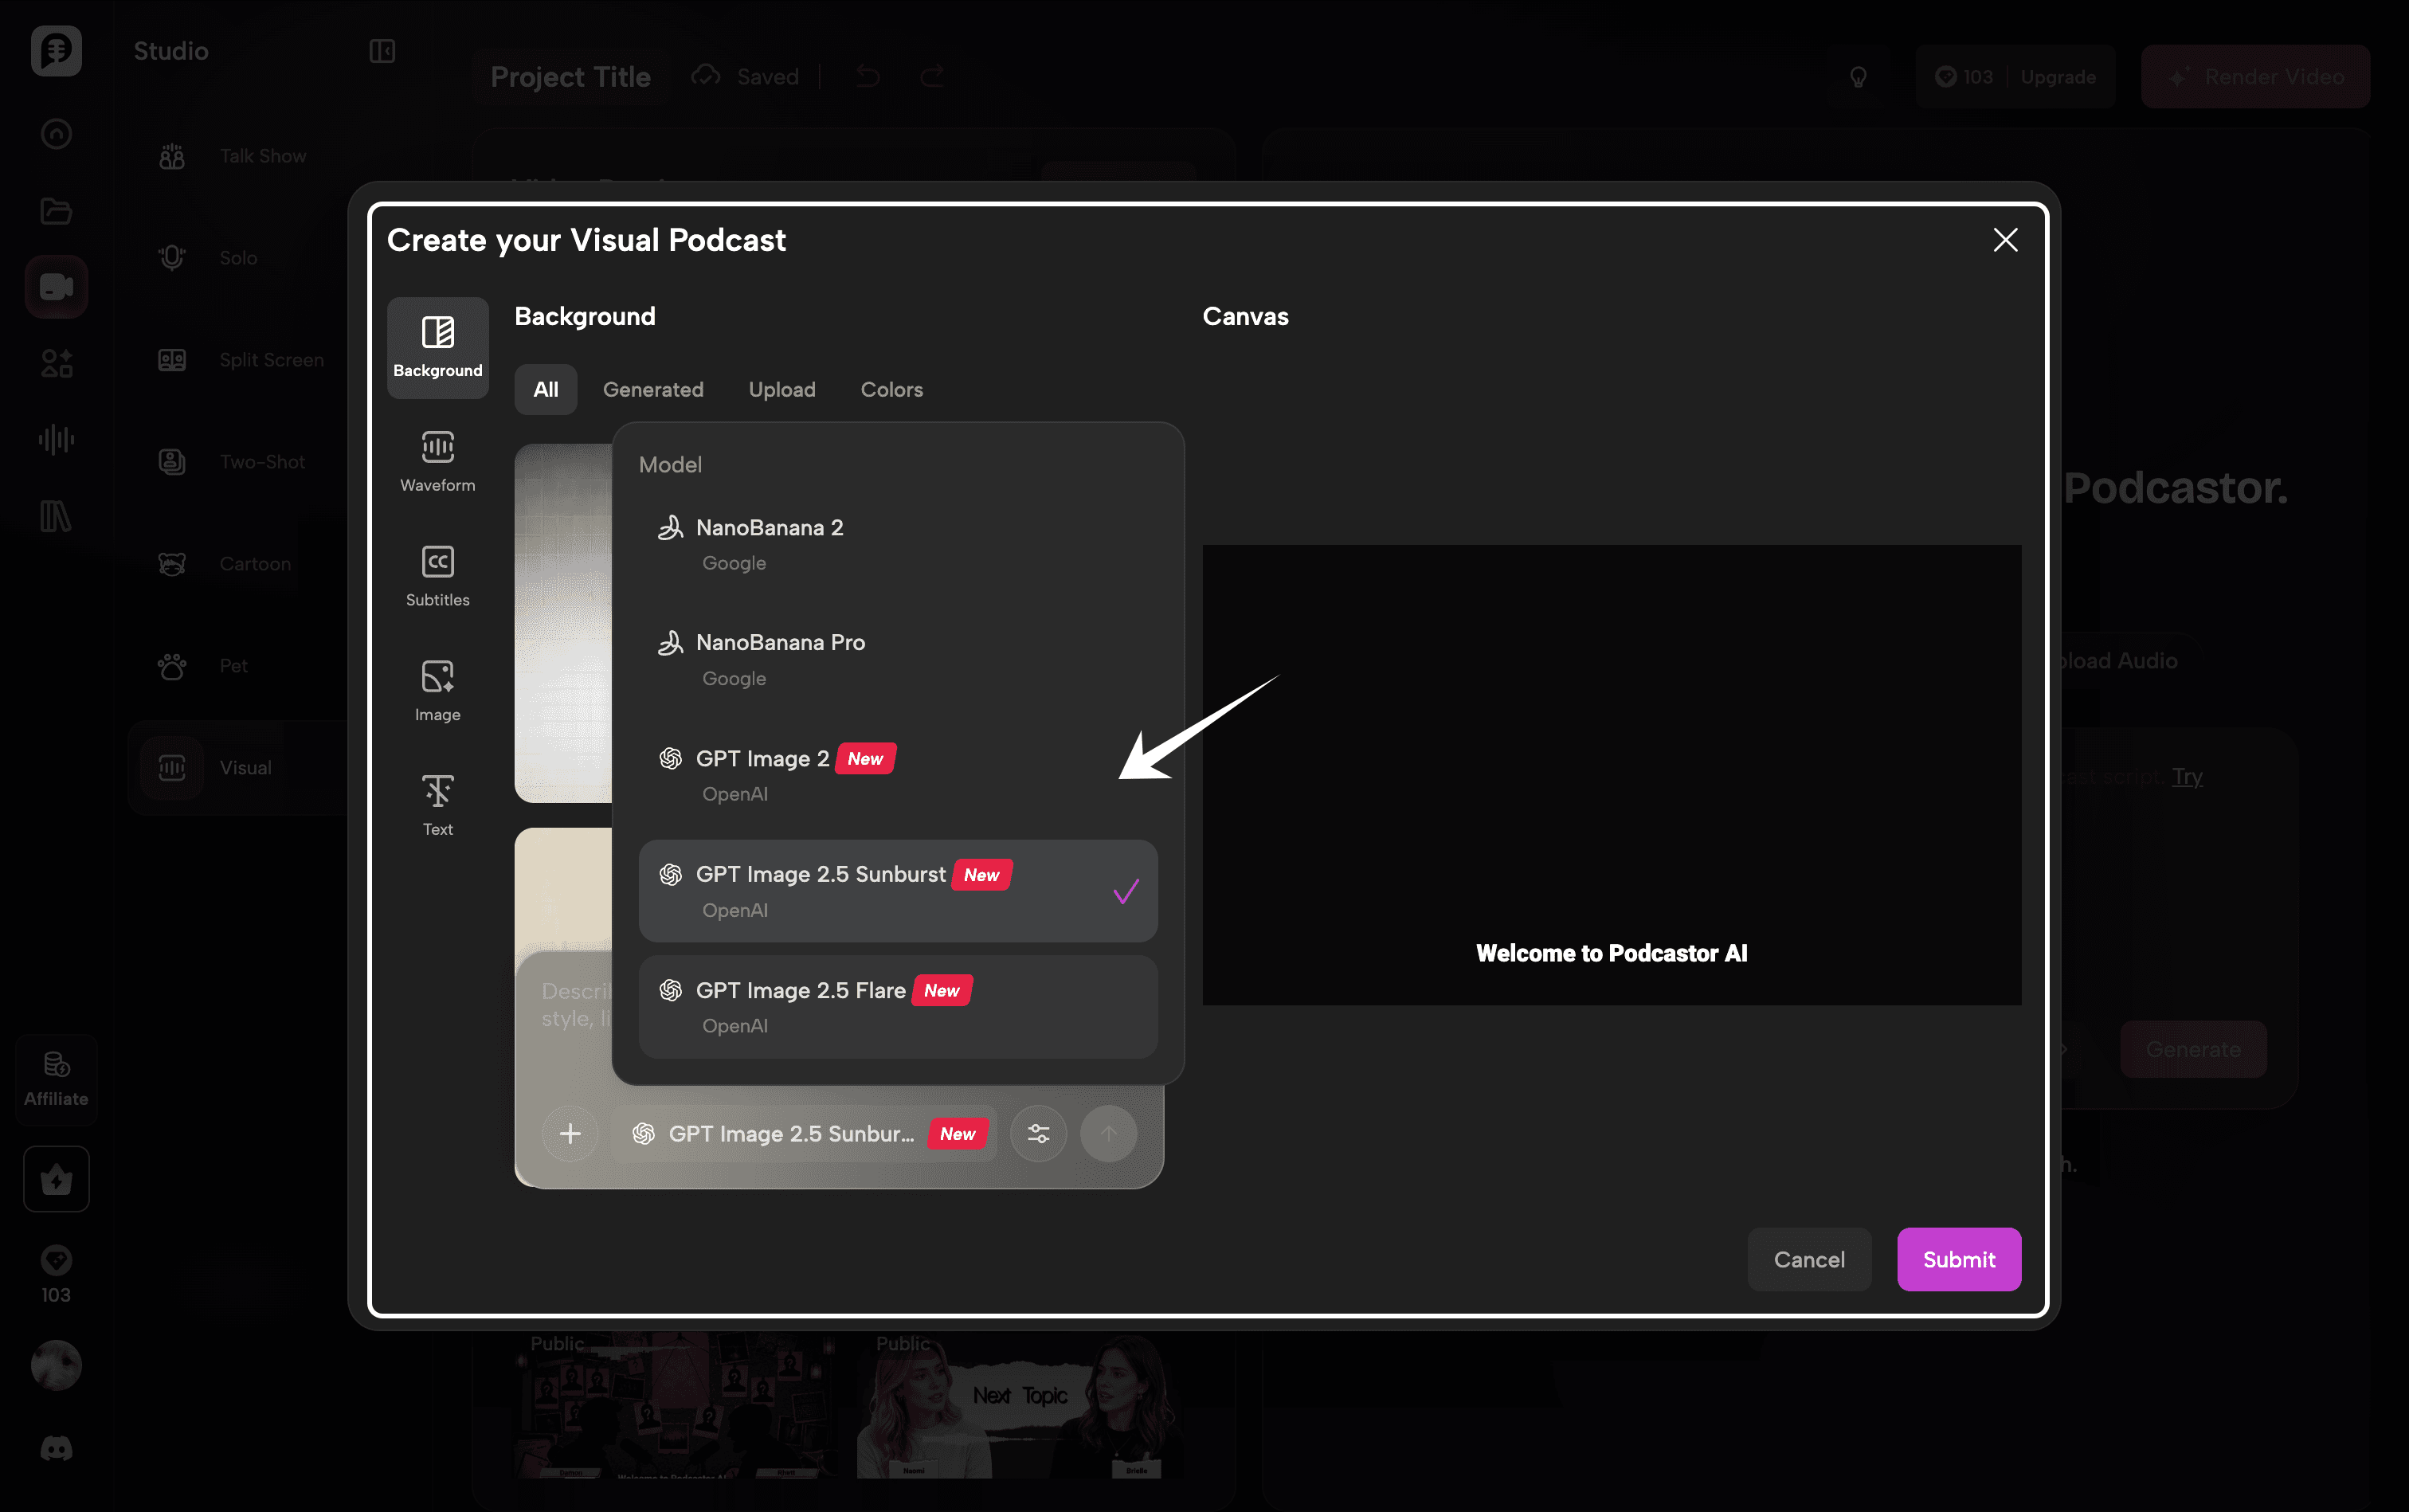Open the generation settings sliders icon

[x=1039, y=1134]
